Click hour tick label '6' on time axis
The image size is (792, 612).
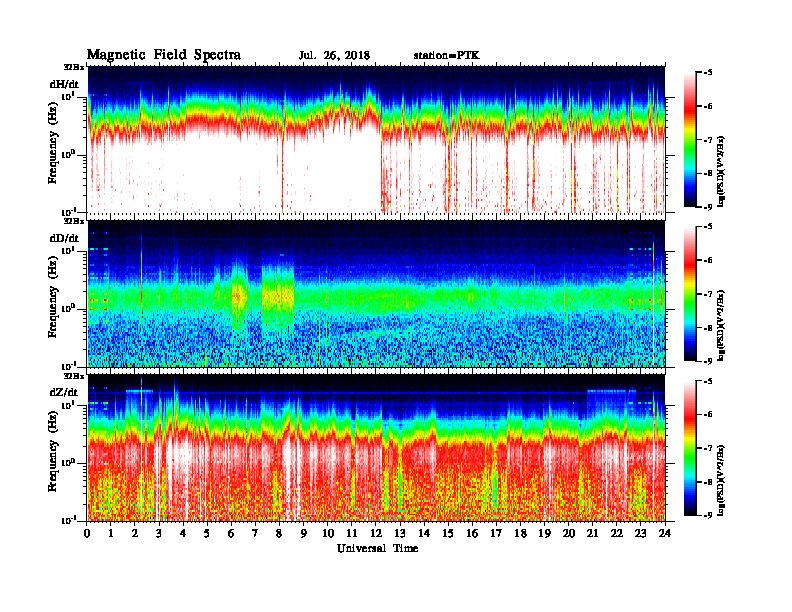coord(231,533)
